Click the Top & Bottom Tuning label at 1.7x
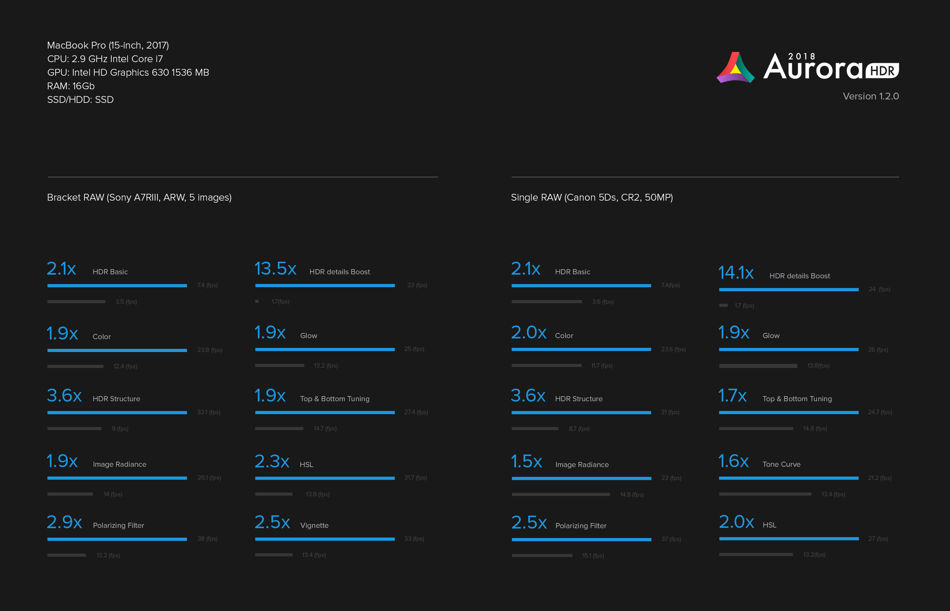This screenshot has width=950, height=611. (x=797, y=399)
